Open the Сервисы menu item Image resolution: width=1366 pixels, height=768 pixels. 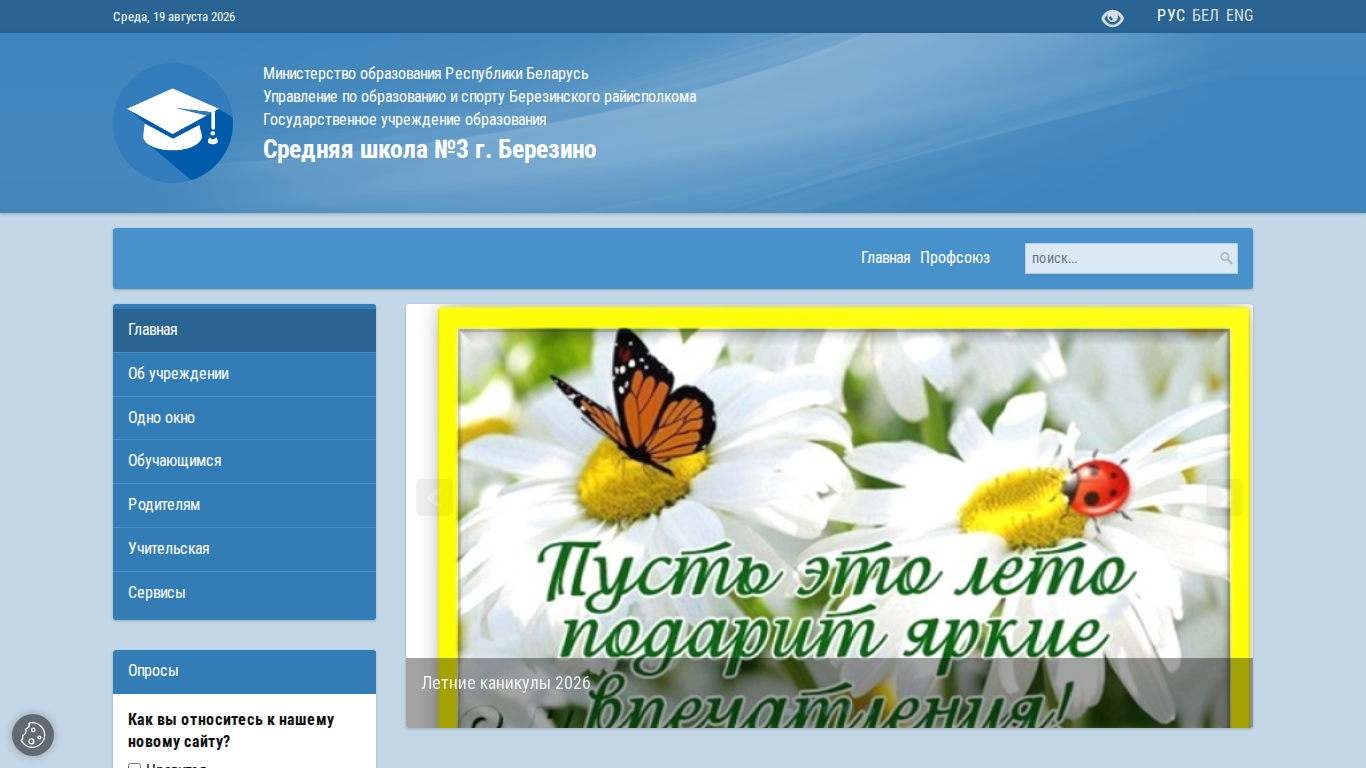244,593
